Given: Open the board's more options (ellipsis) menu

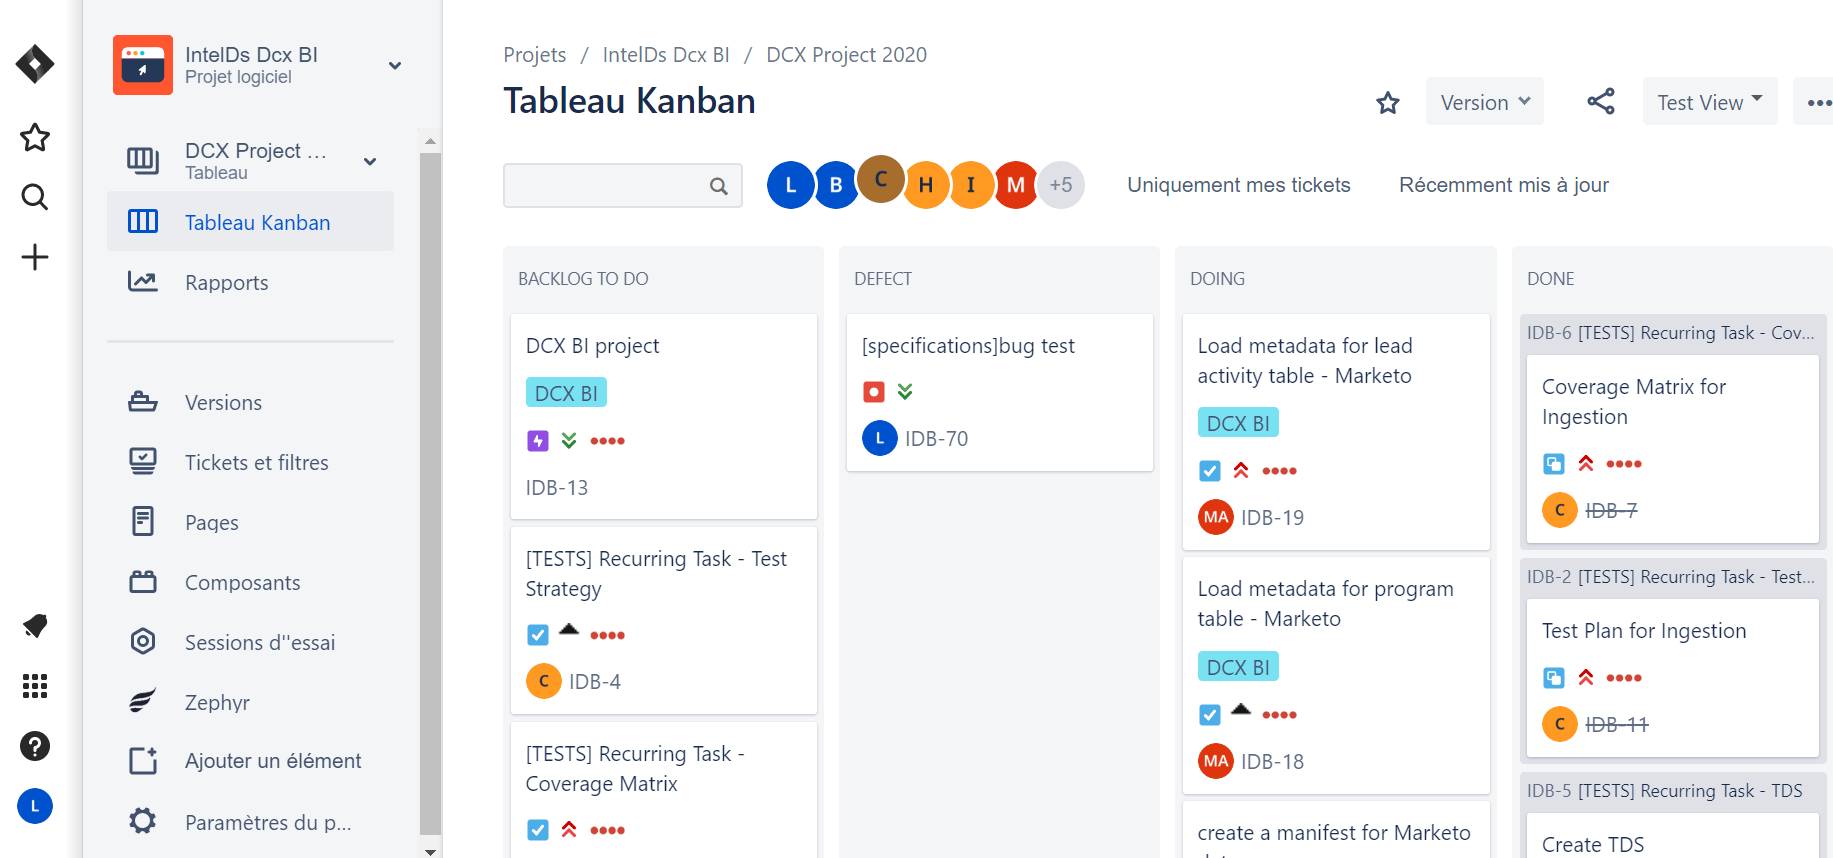Looking at the screenshot, I should click(1821, 101).
